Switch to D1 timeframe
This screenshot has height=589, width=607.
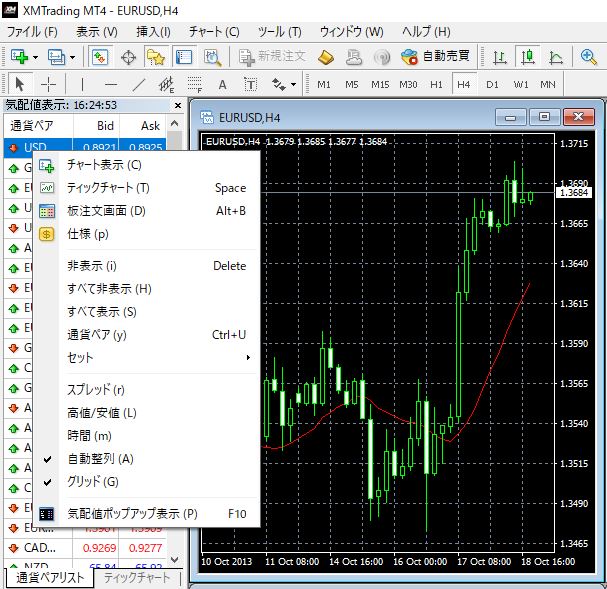click(492, 84)
